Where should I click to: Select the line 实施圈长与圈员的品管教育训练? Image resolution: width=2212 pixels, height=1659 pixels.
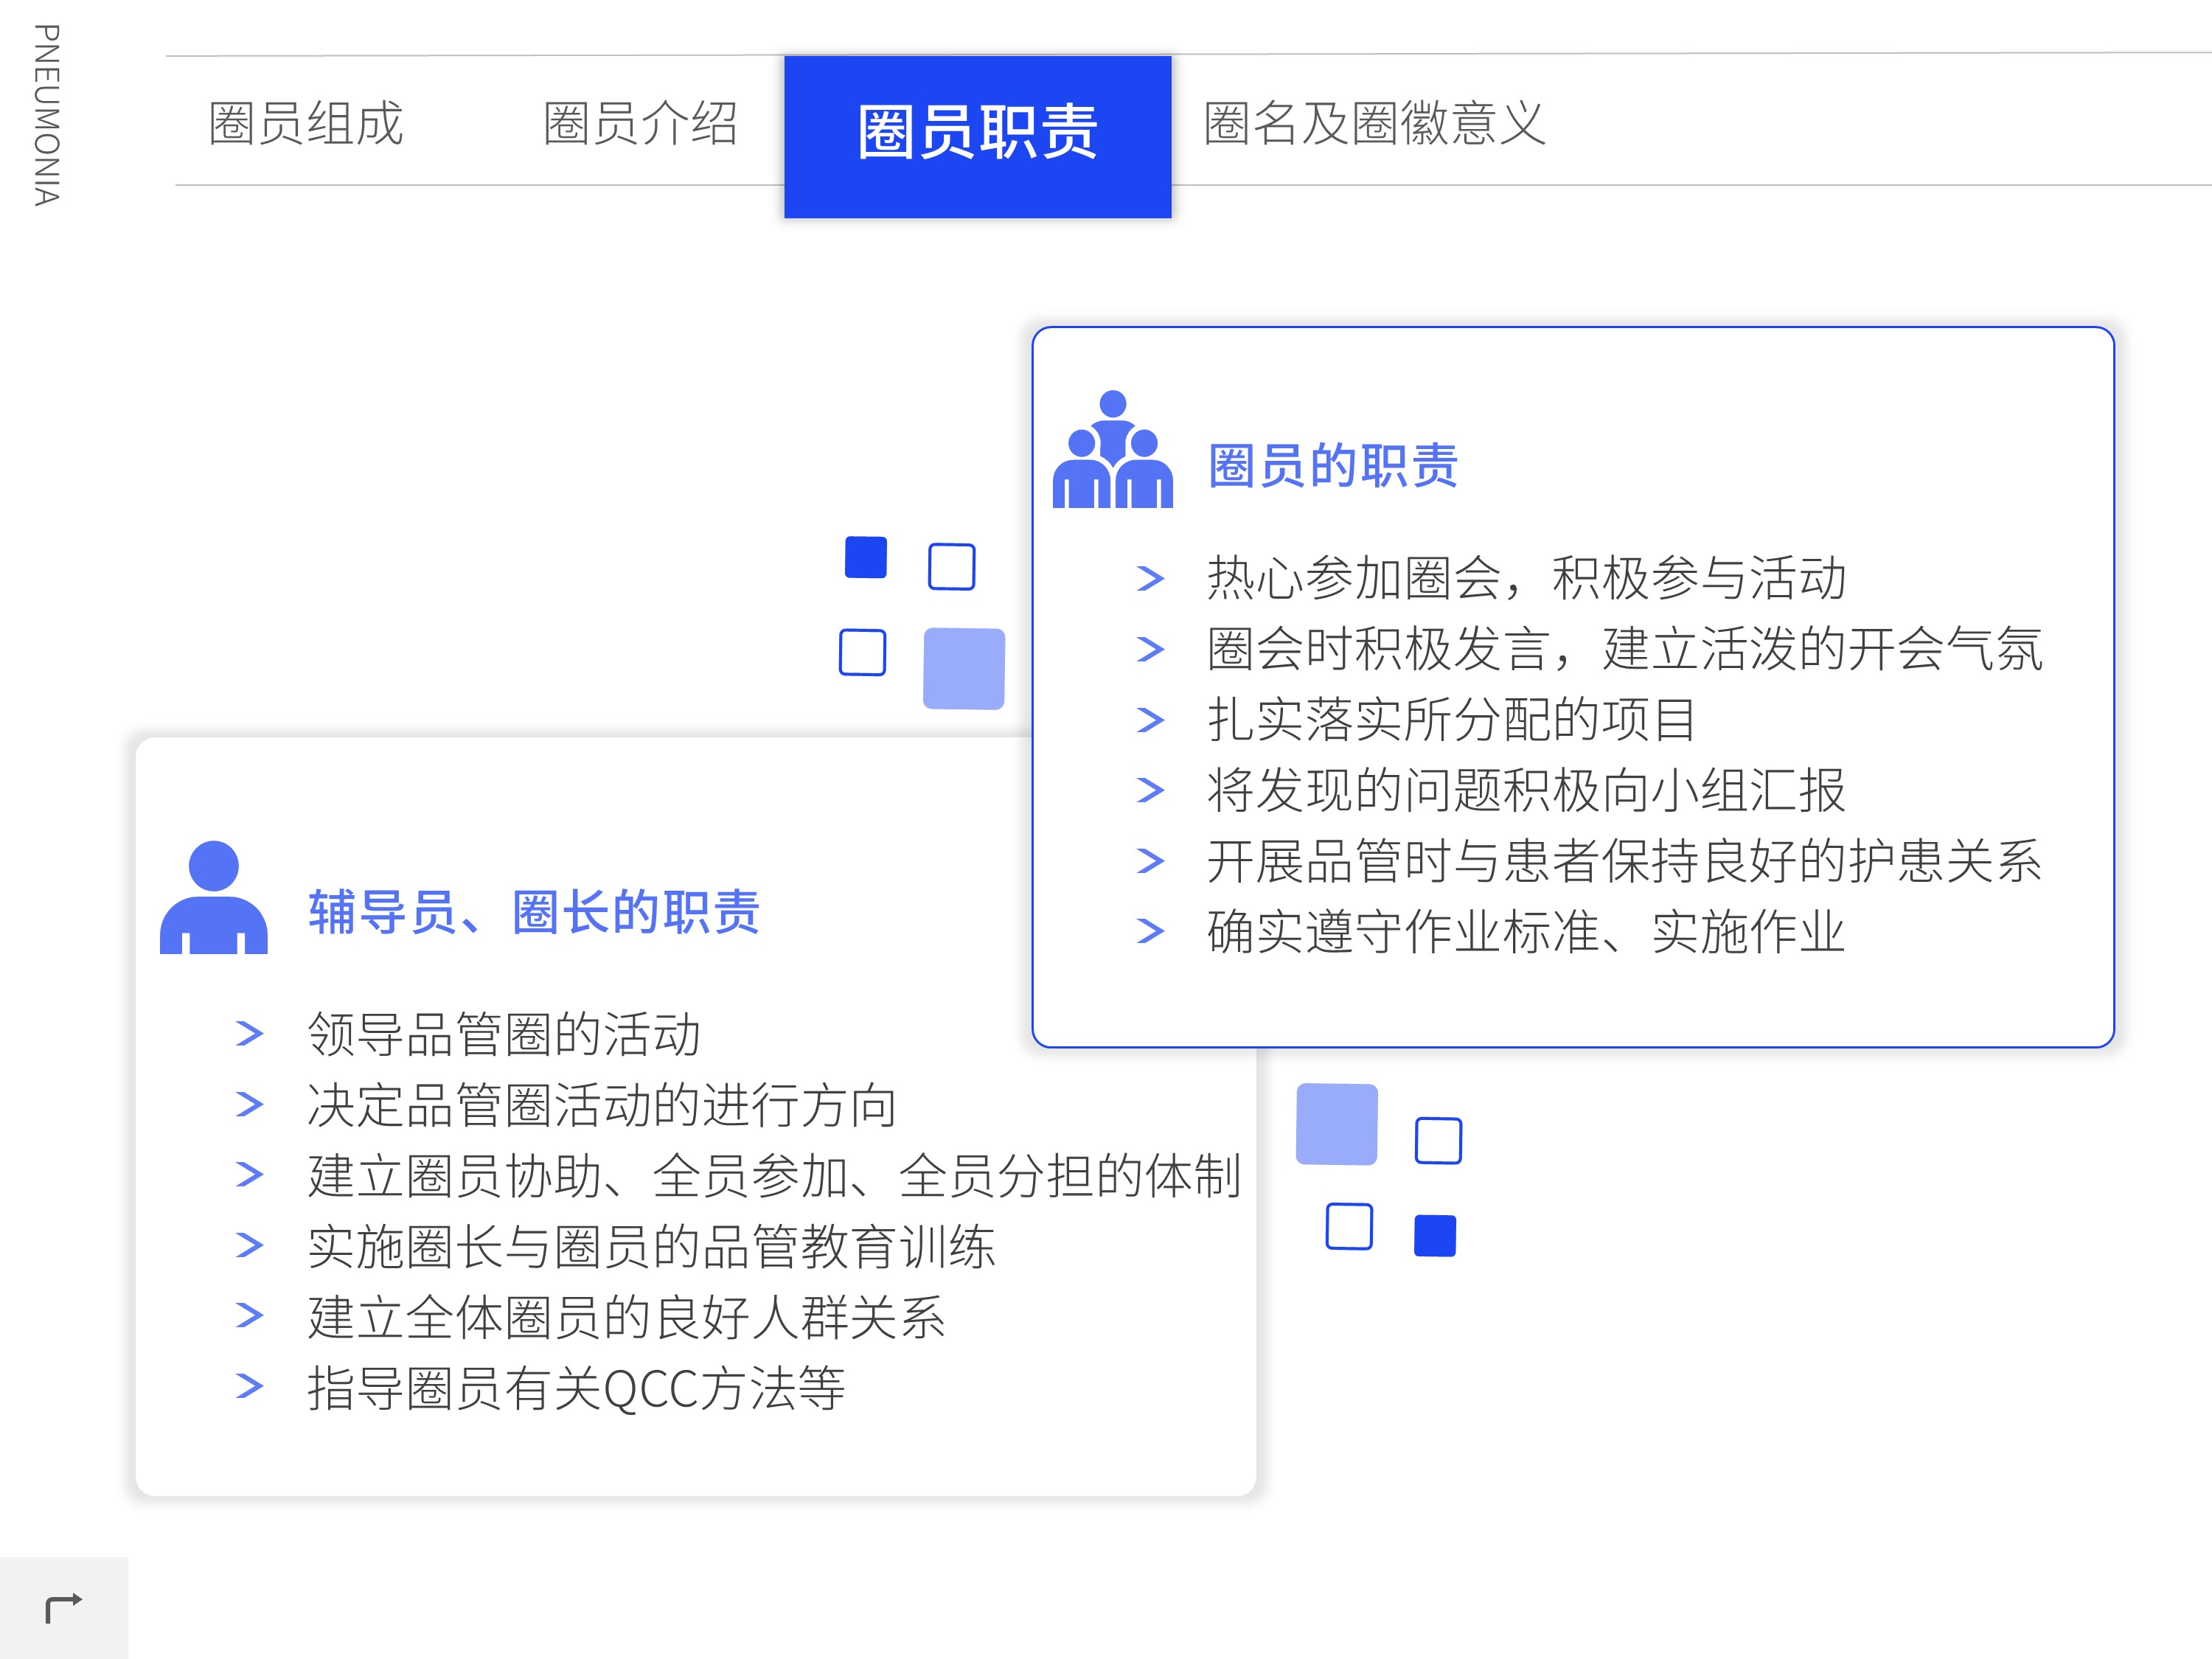click(651, 1246)
